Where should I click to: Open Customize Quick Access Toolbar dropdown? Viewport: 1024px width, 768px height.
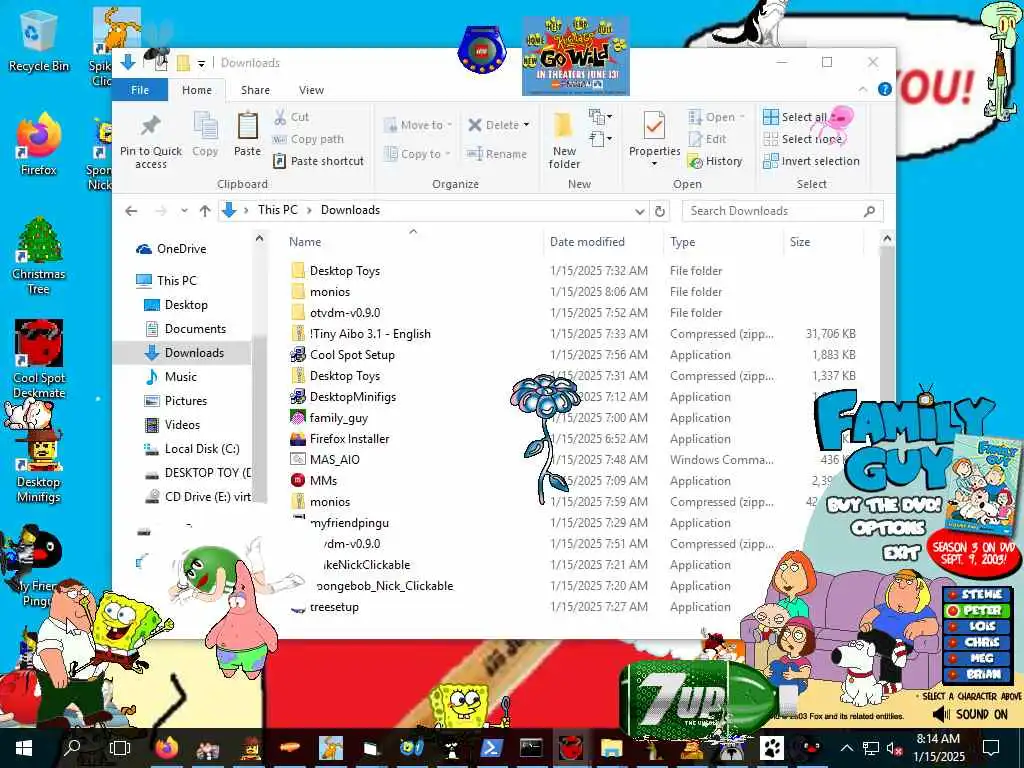201,63
